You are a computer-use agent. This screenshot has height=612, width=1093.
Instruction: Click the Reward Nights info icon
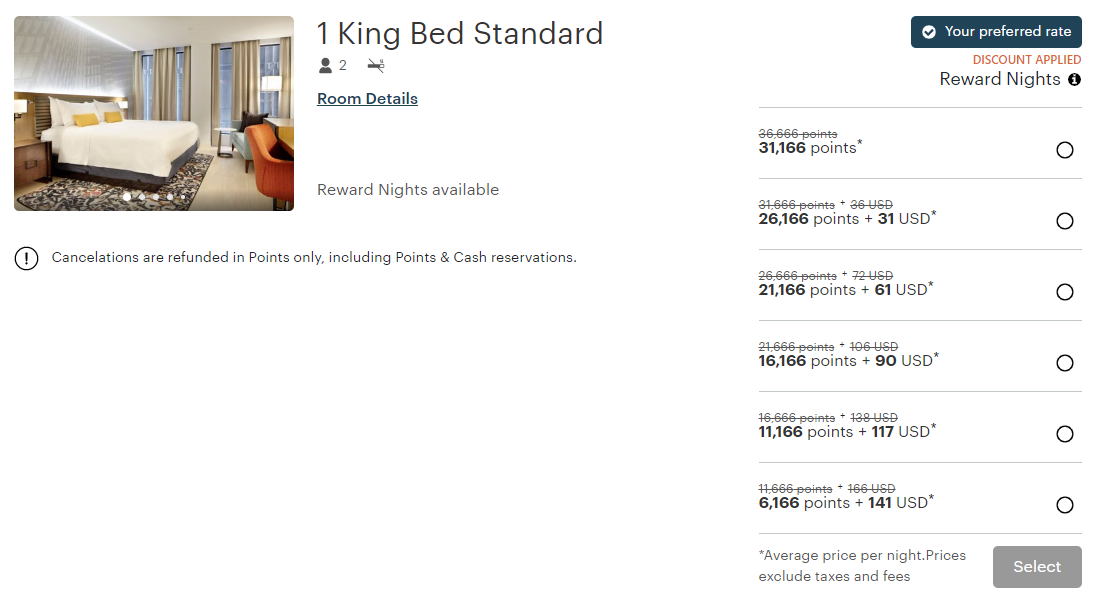point(1074,80)
